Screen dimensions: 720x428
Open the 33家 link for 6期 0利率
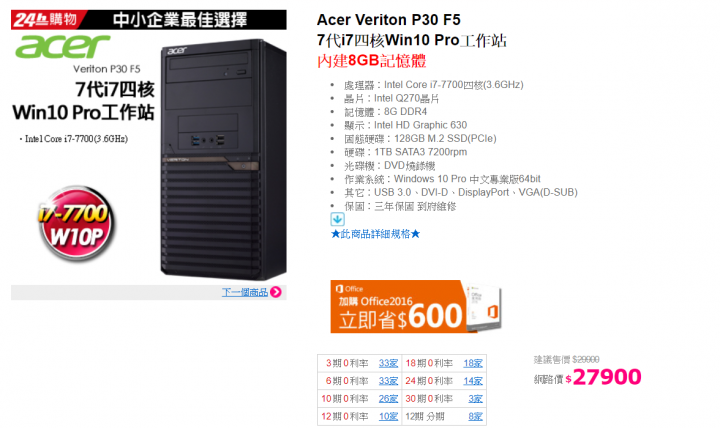388,381
